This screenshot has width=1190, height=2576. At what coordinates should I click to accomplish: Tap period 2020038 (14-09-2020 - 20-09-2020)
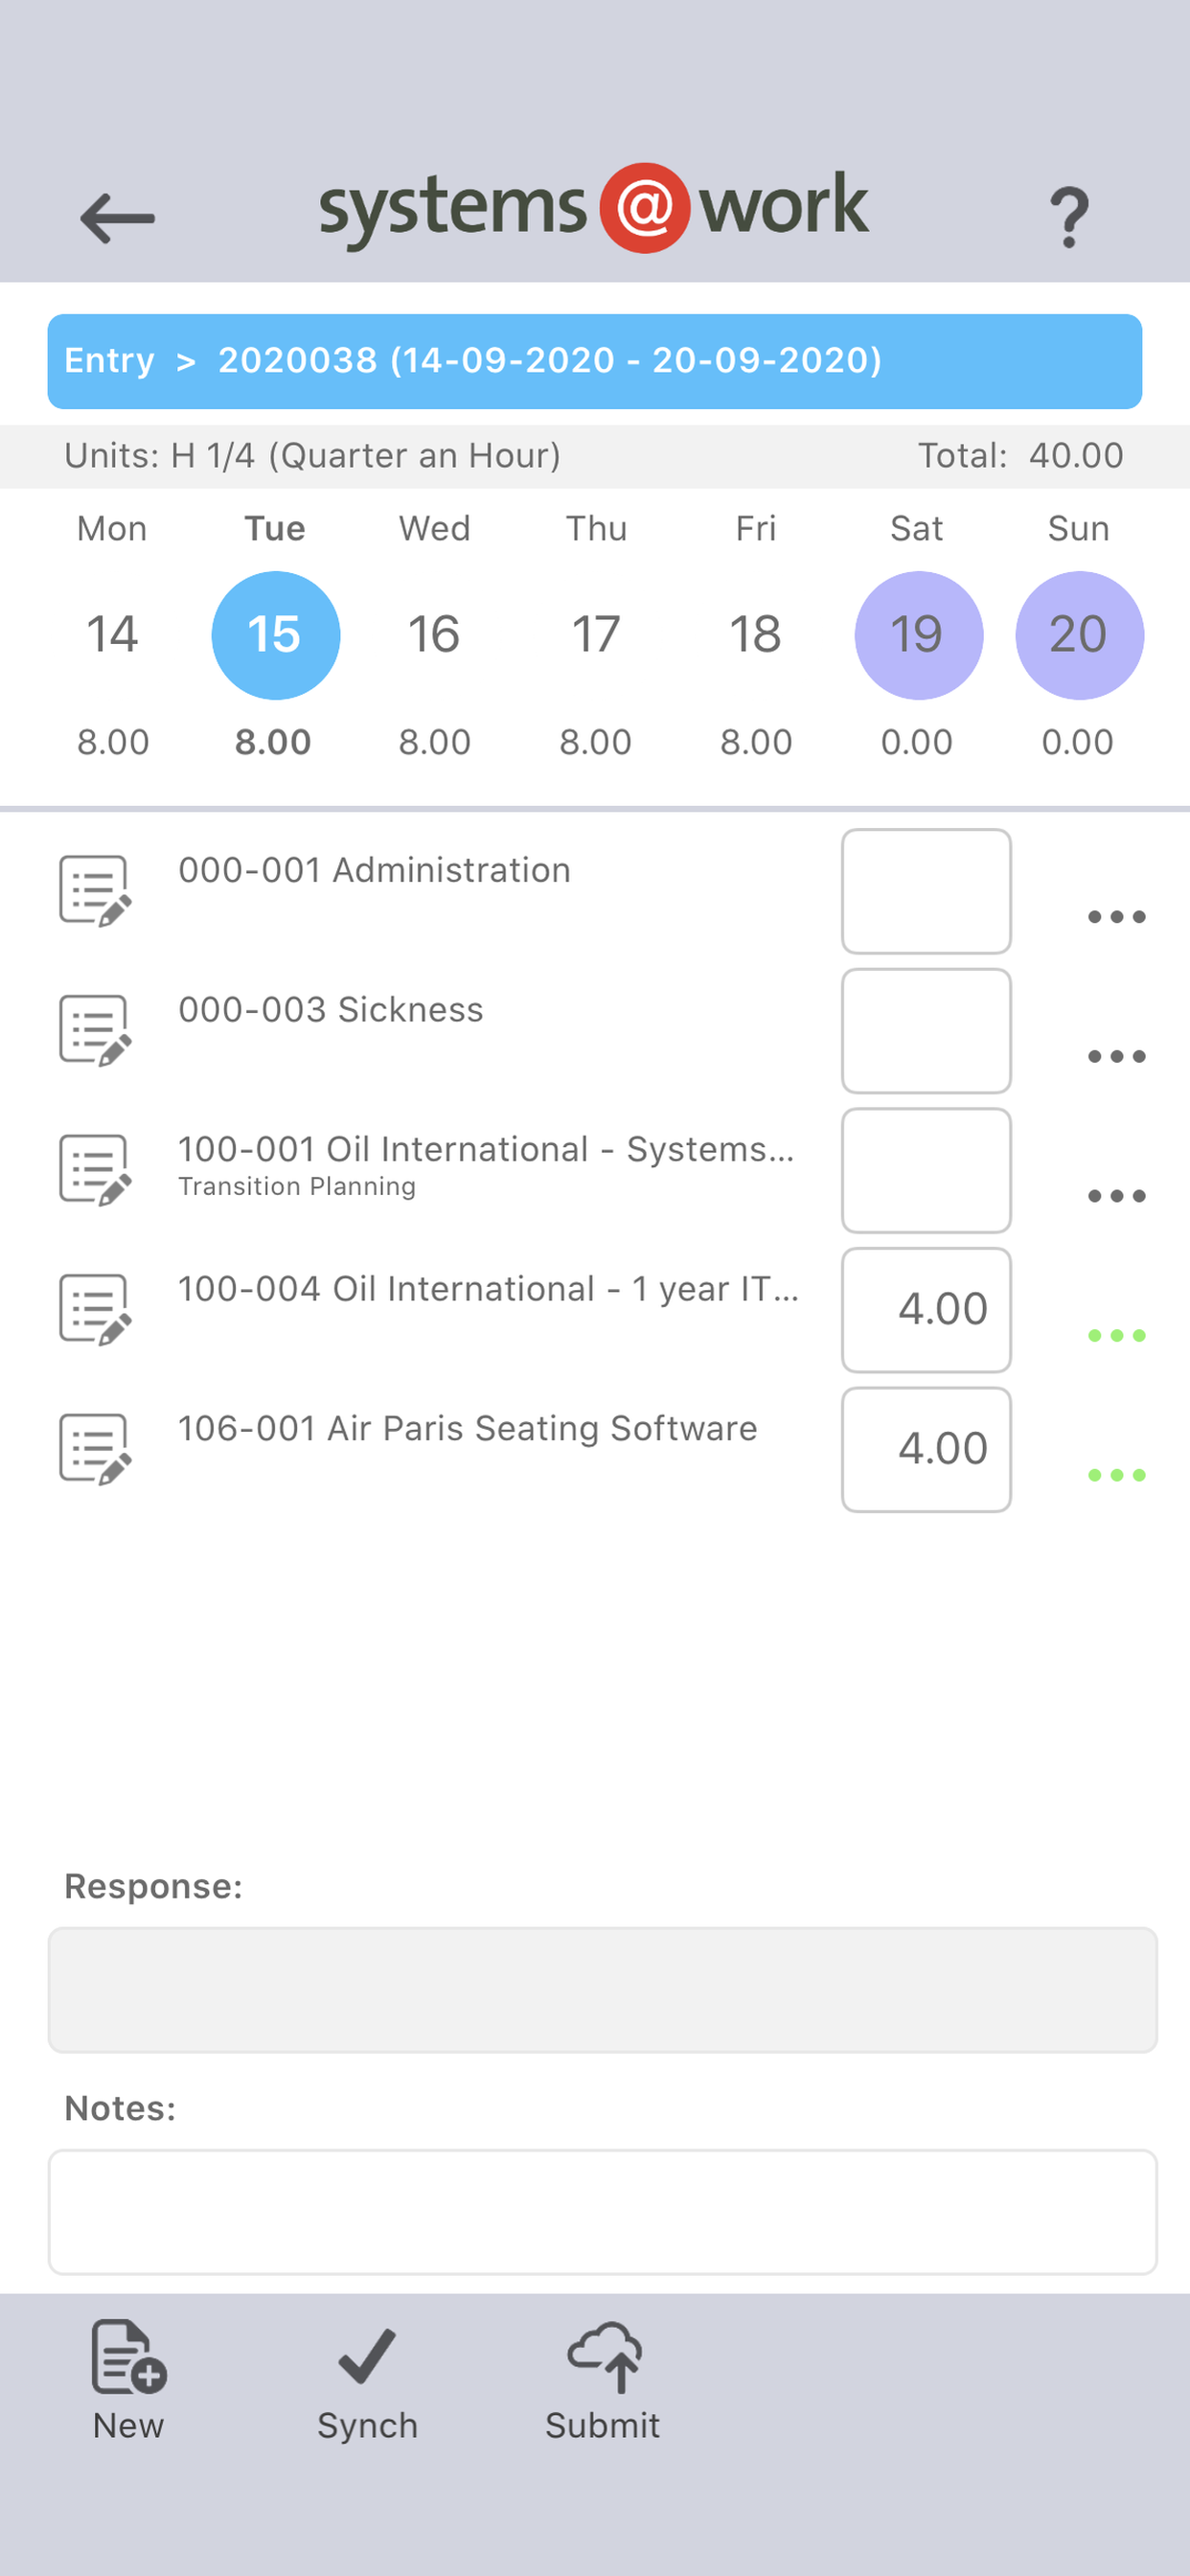tap(549, 360)
